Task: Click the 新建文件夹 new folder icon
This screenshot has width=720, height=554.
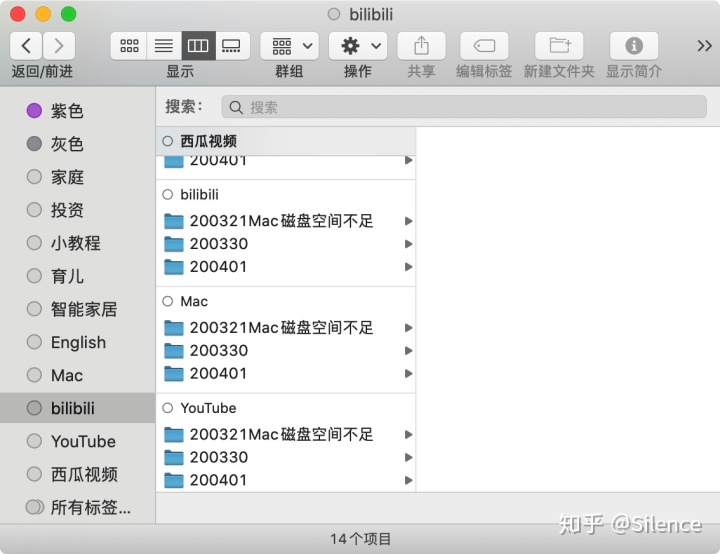Action: [559, 45]
